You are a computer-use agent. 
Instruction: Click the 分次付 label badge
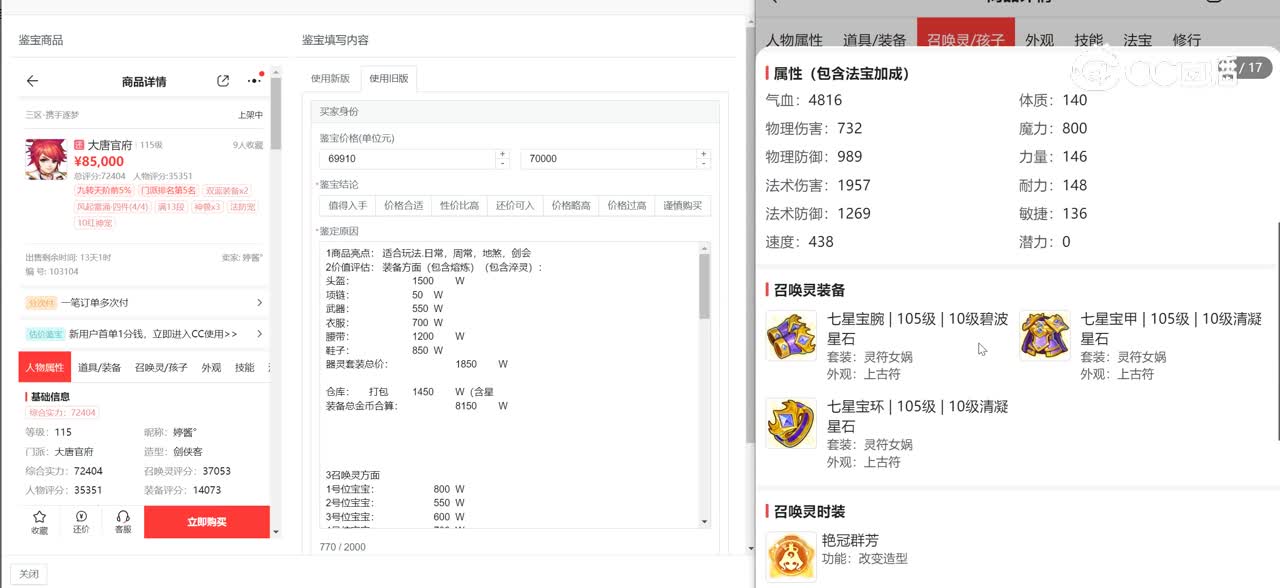(41, 302)
